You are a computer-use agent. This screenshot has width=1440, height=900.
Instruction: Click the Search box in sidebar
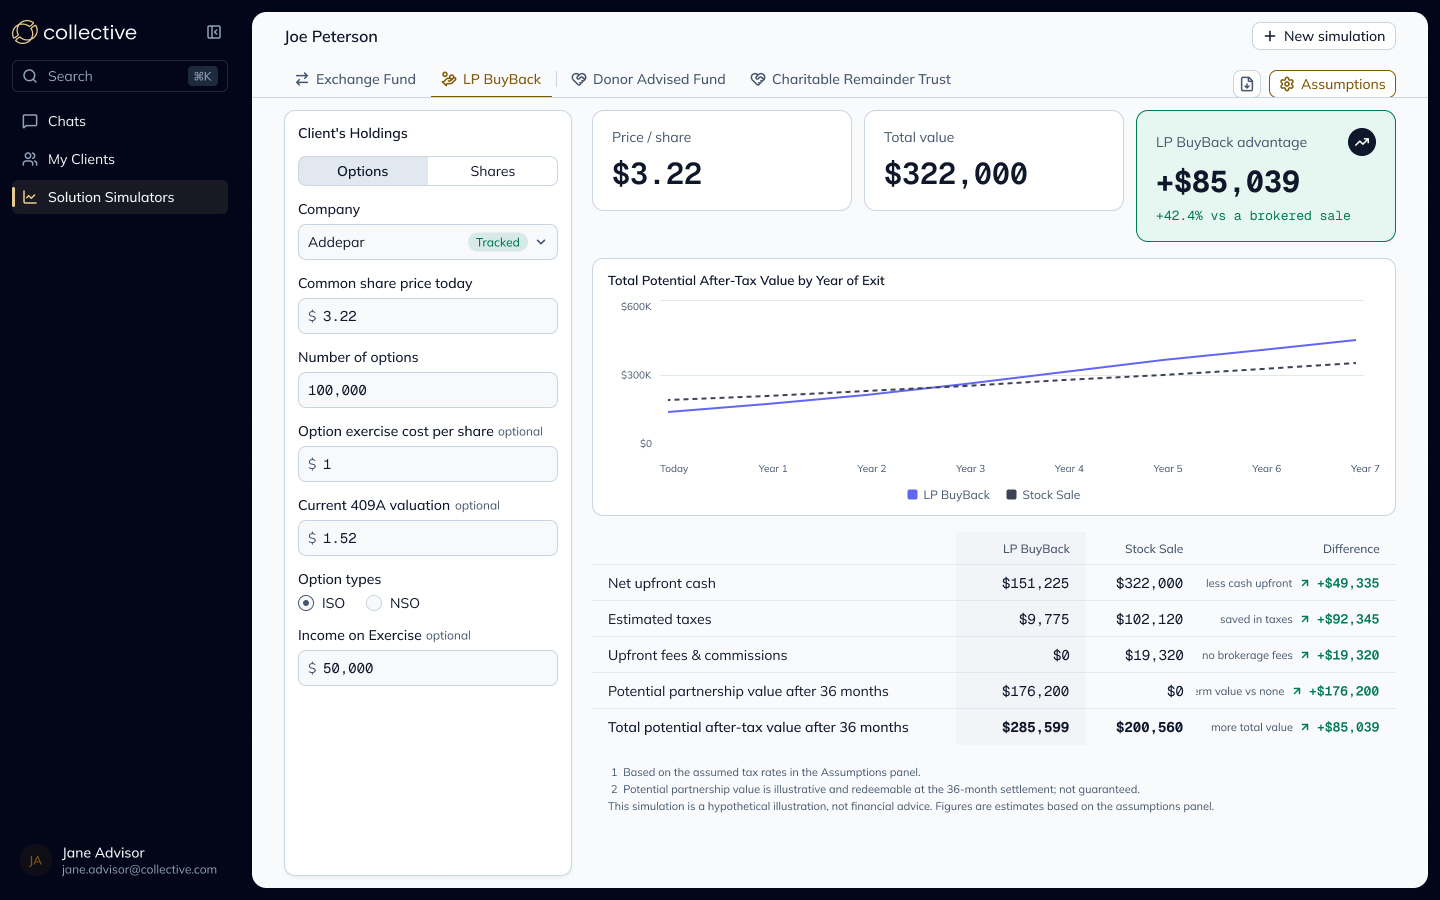pyautogui.click(x=120, y=76)
